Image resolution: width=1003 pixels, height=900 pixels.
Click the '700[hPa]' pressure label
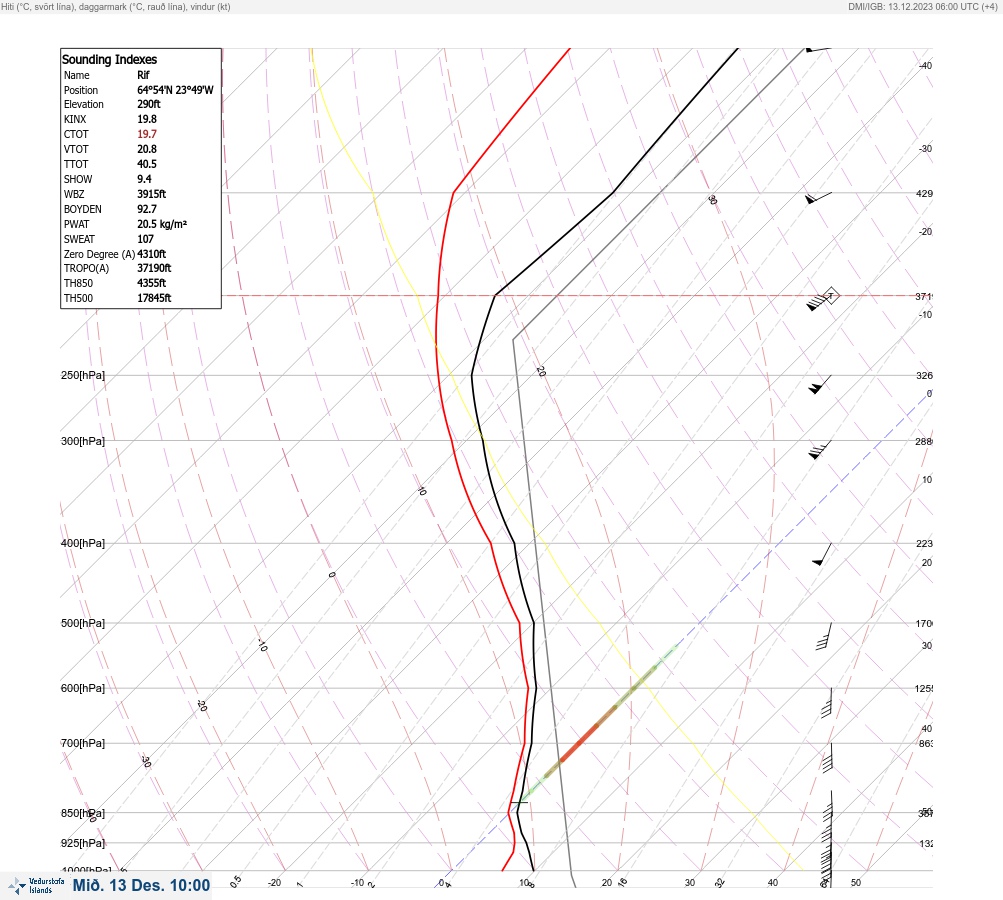[x=83, y=743]
